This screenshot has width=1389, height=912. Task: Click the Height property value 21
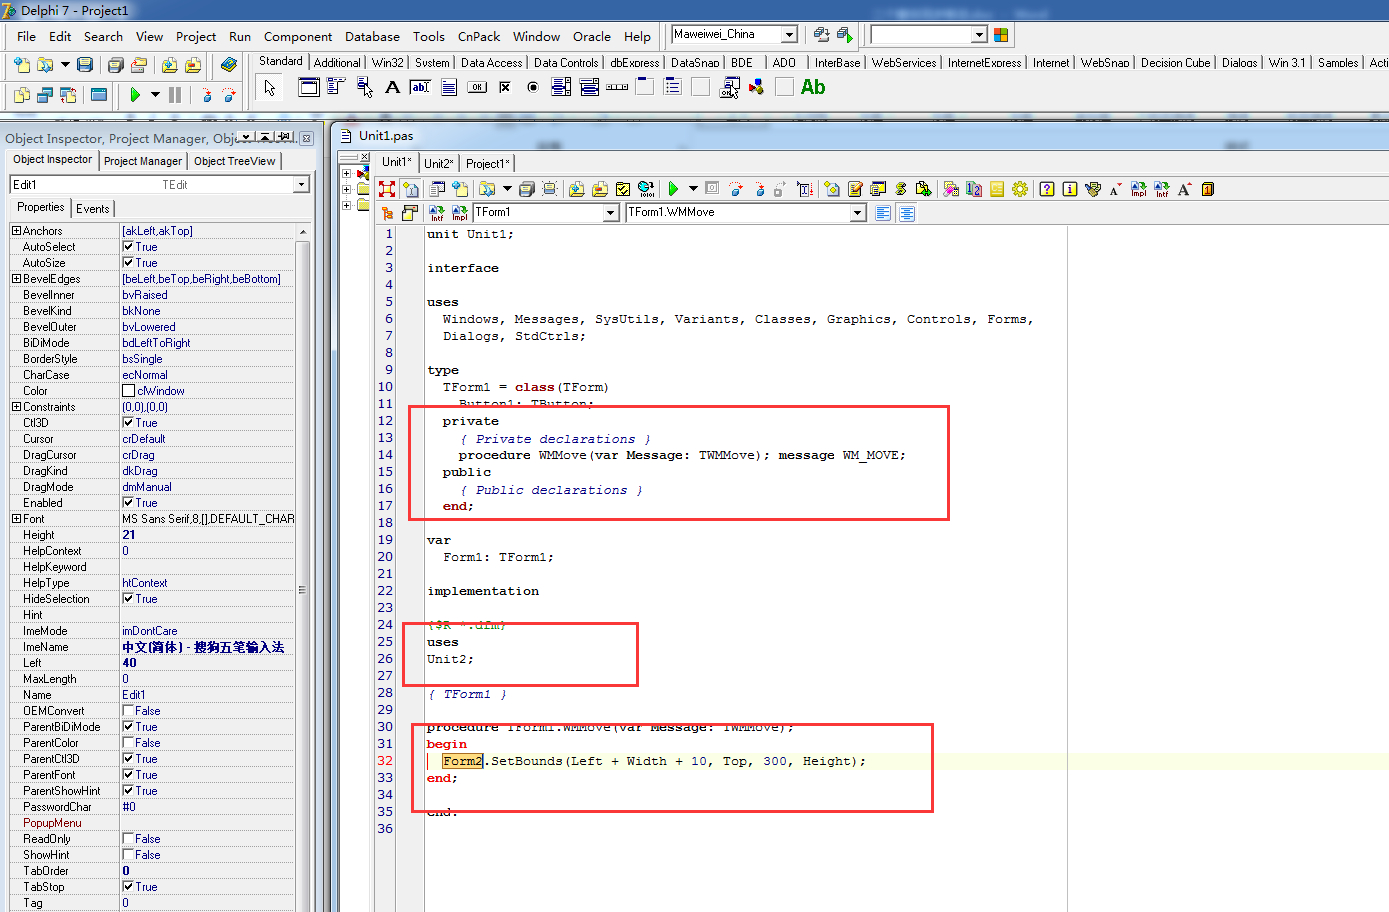[x=208, y=535]
